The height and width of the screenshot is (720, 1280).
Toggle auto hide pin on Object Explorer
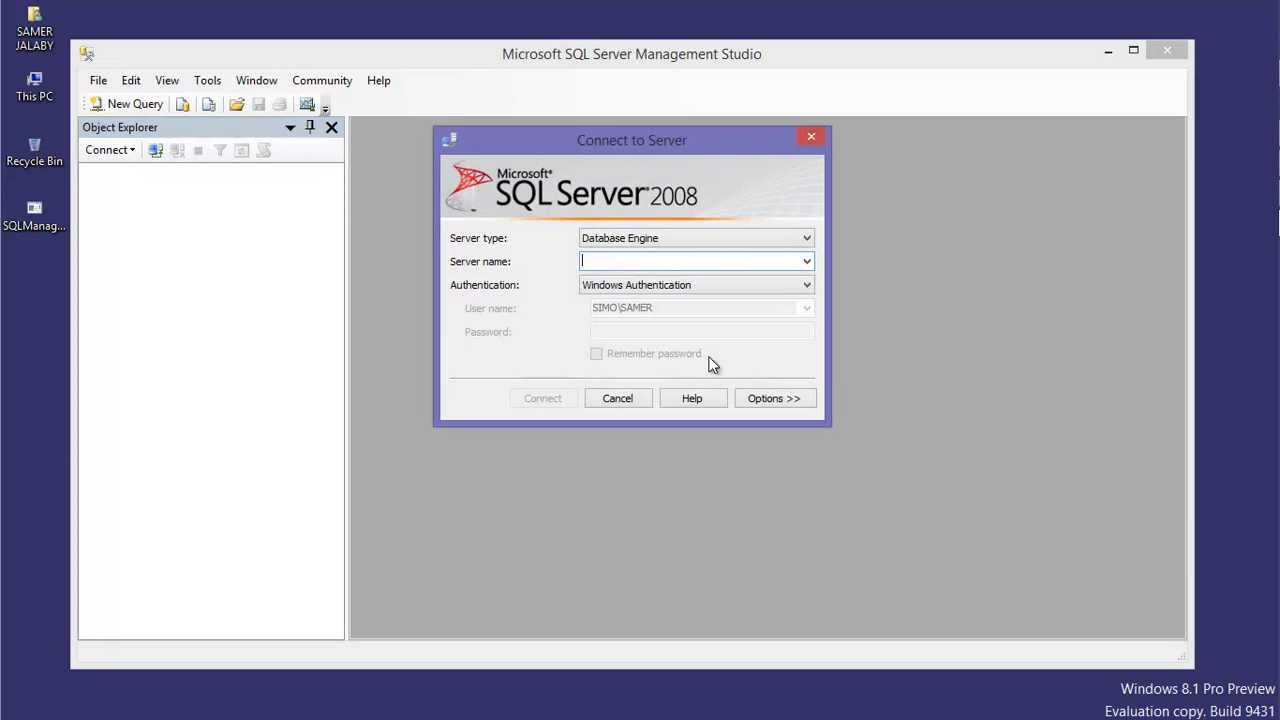(x=310, y=127)
